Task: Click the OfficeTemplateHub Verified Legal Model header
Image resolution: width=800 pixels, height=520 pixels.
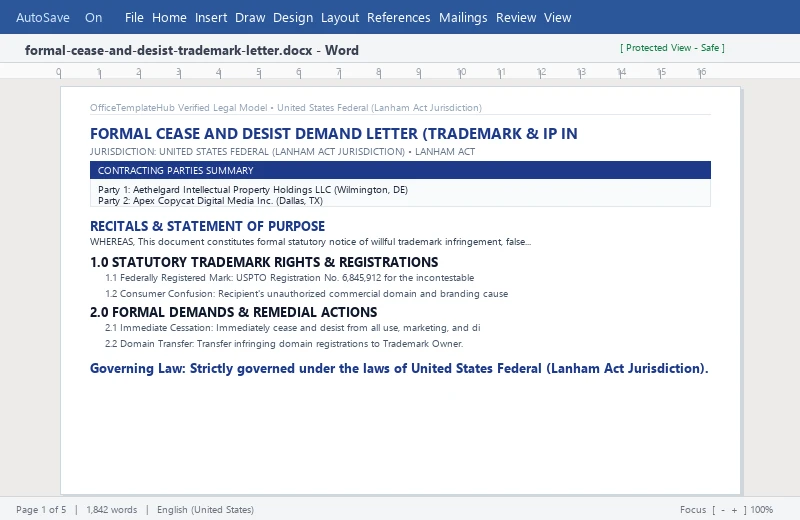Action: (286, 108)
